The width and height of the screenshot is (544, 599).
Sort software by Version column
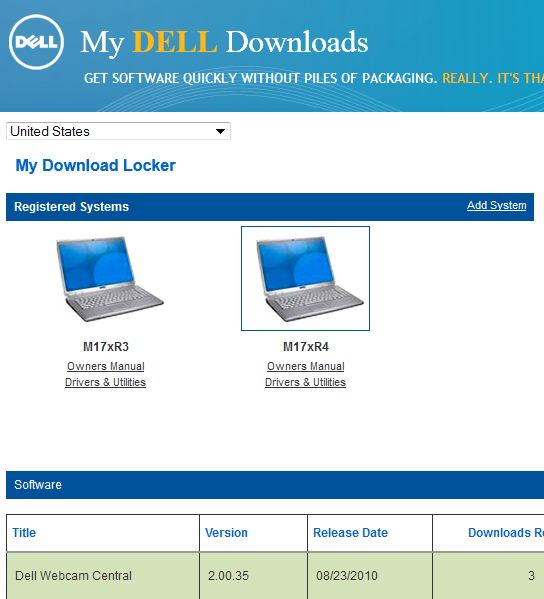pos(227,533)
